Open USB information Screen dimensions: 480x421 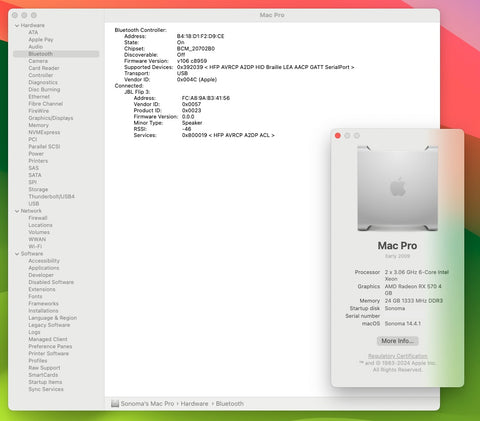pyautogui.click(x=34, y=204)
